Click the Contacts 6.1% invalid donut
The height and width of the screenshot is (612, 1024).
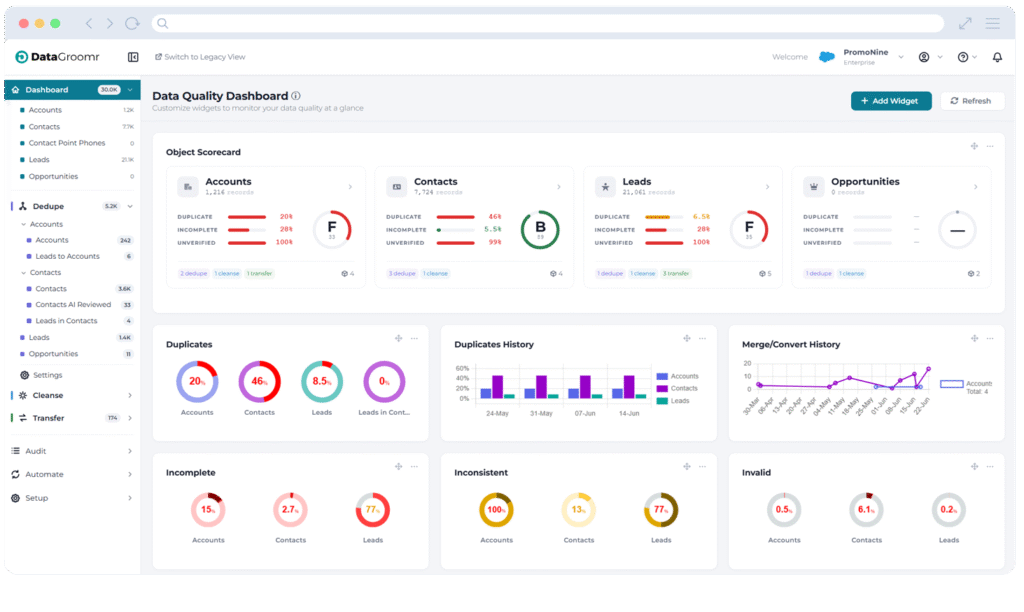coord(867,509)
